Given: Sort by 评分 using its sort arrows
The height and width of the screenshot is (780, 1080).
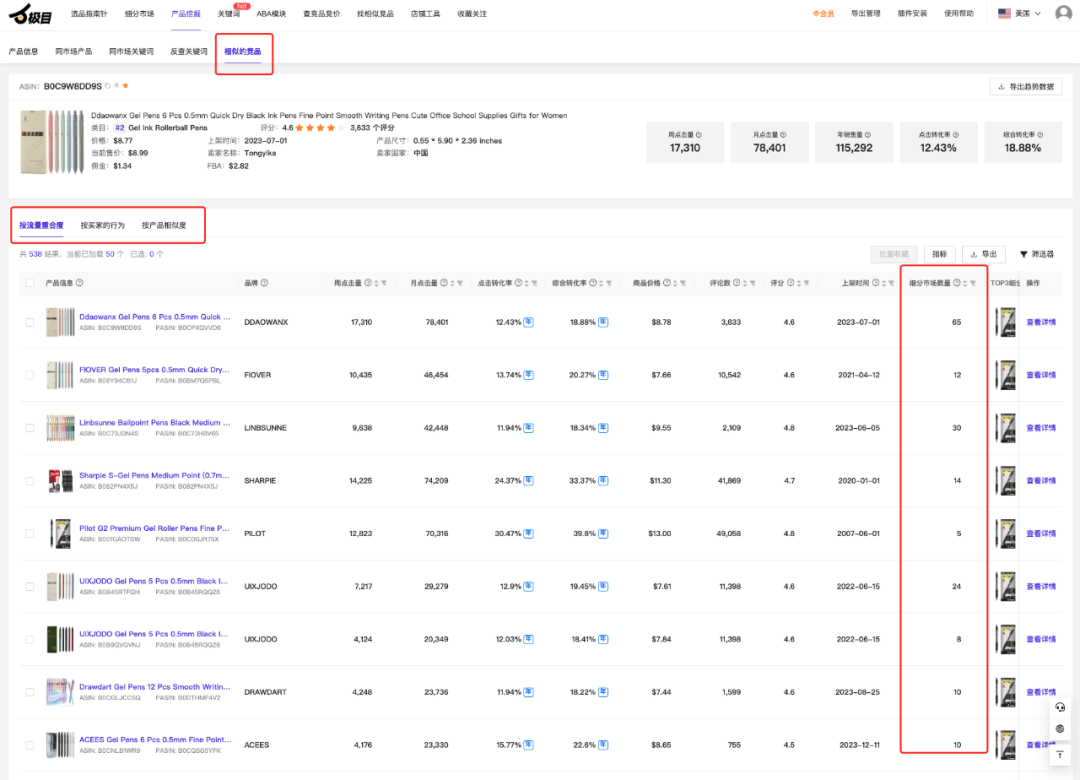Looking at the screenshot, I should [798, 283].
